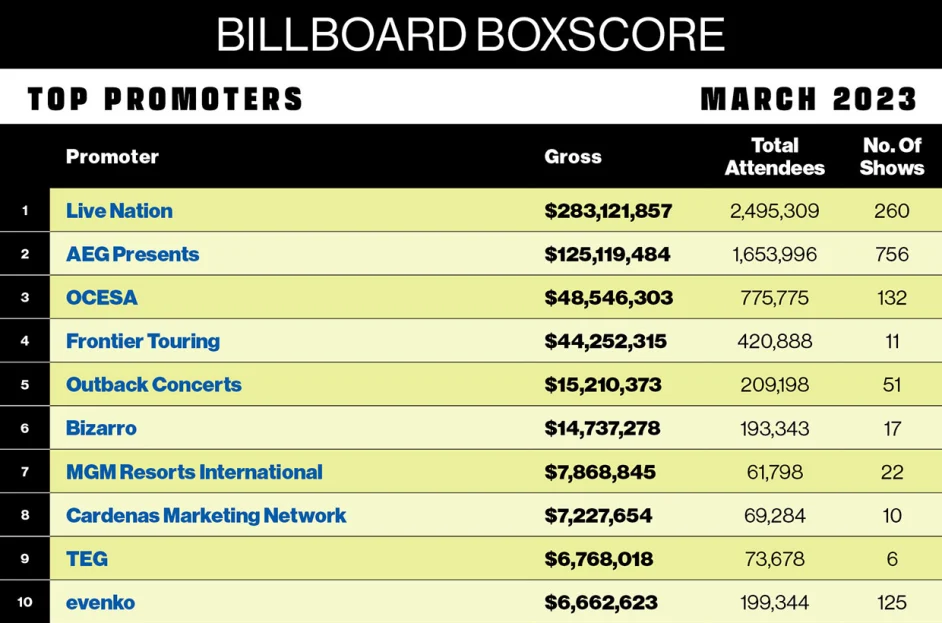Click the No. Of Shows header

(x=891, y=157)
